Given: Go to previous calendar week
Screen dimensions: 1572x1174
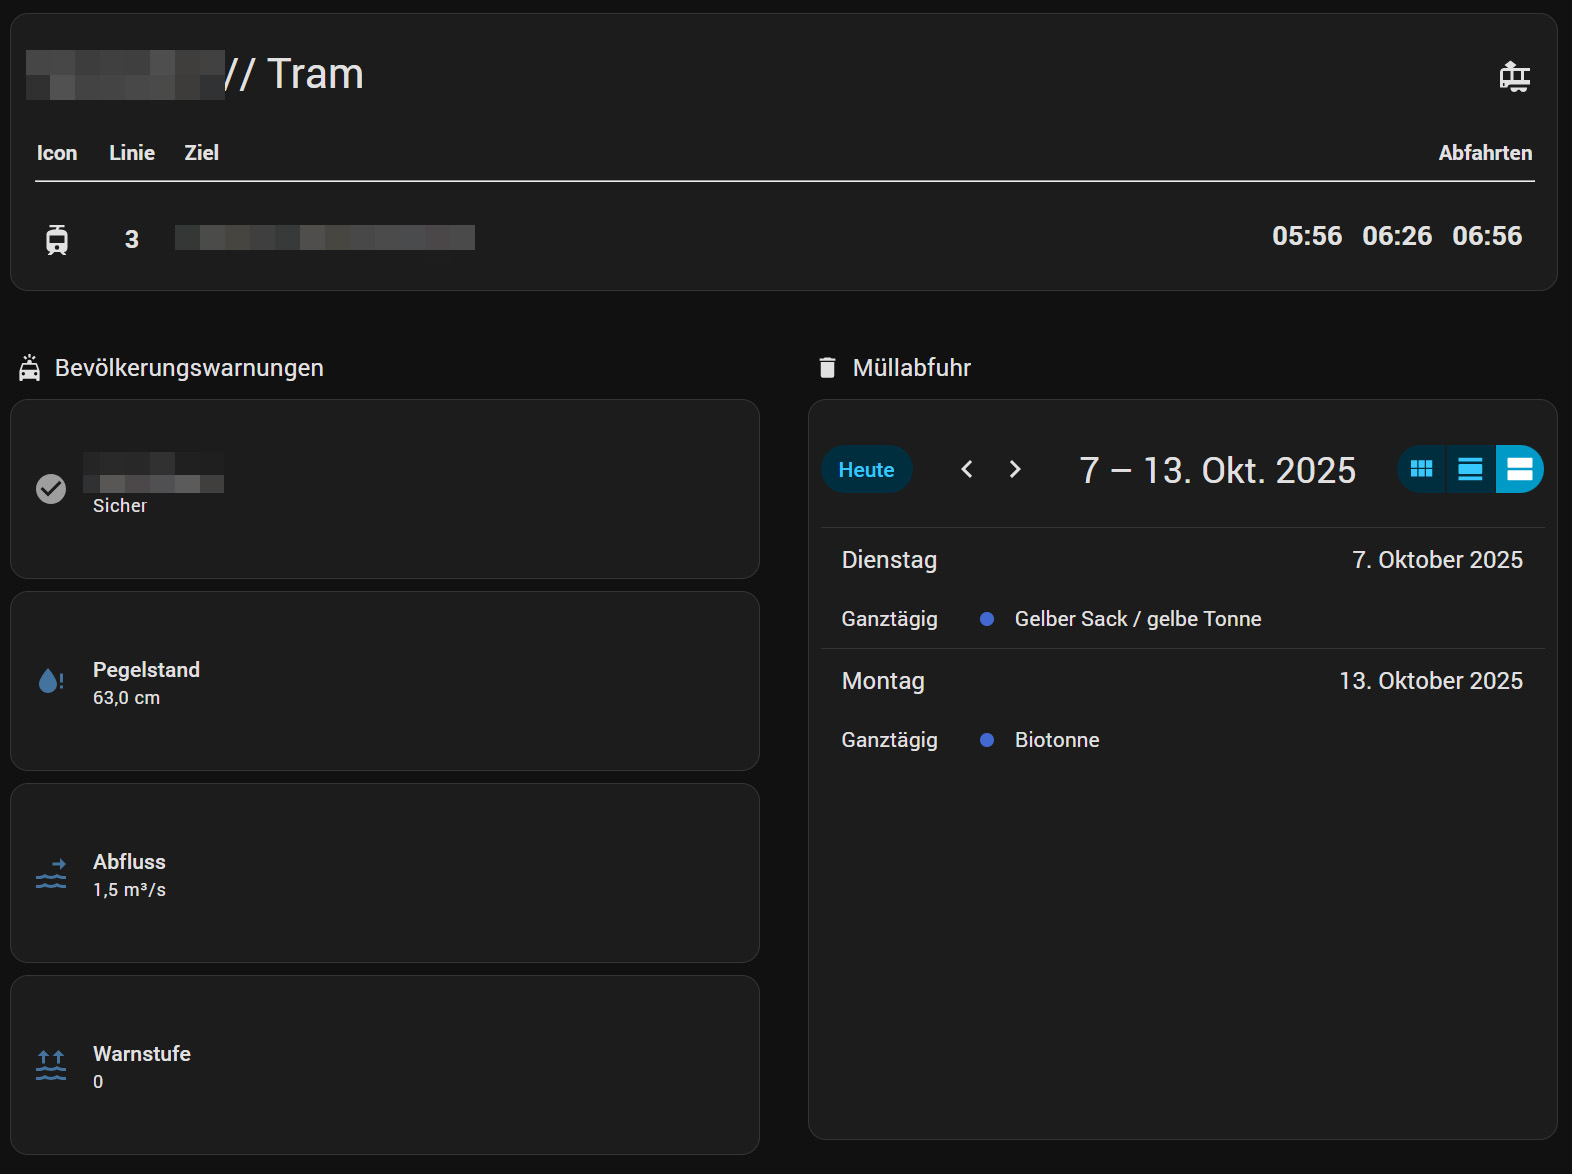Looking at the screenshot, I should click(967, 469).
